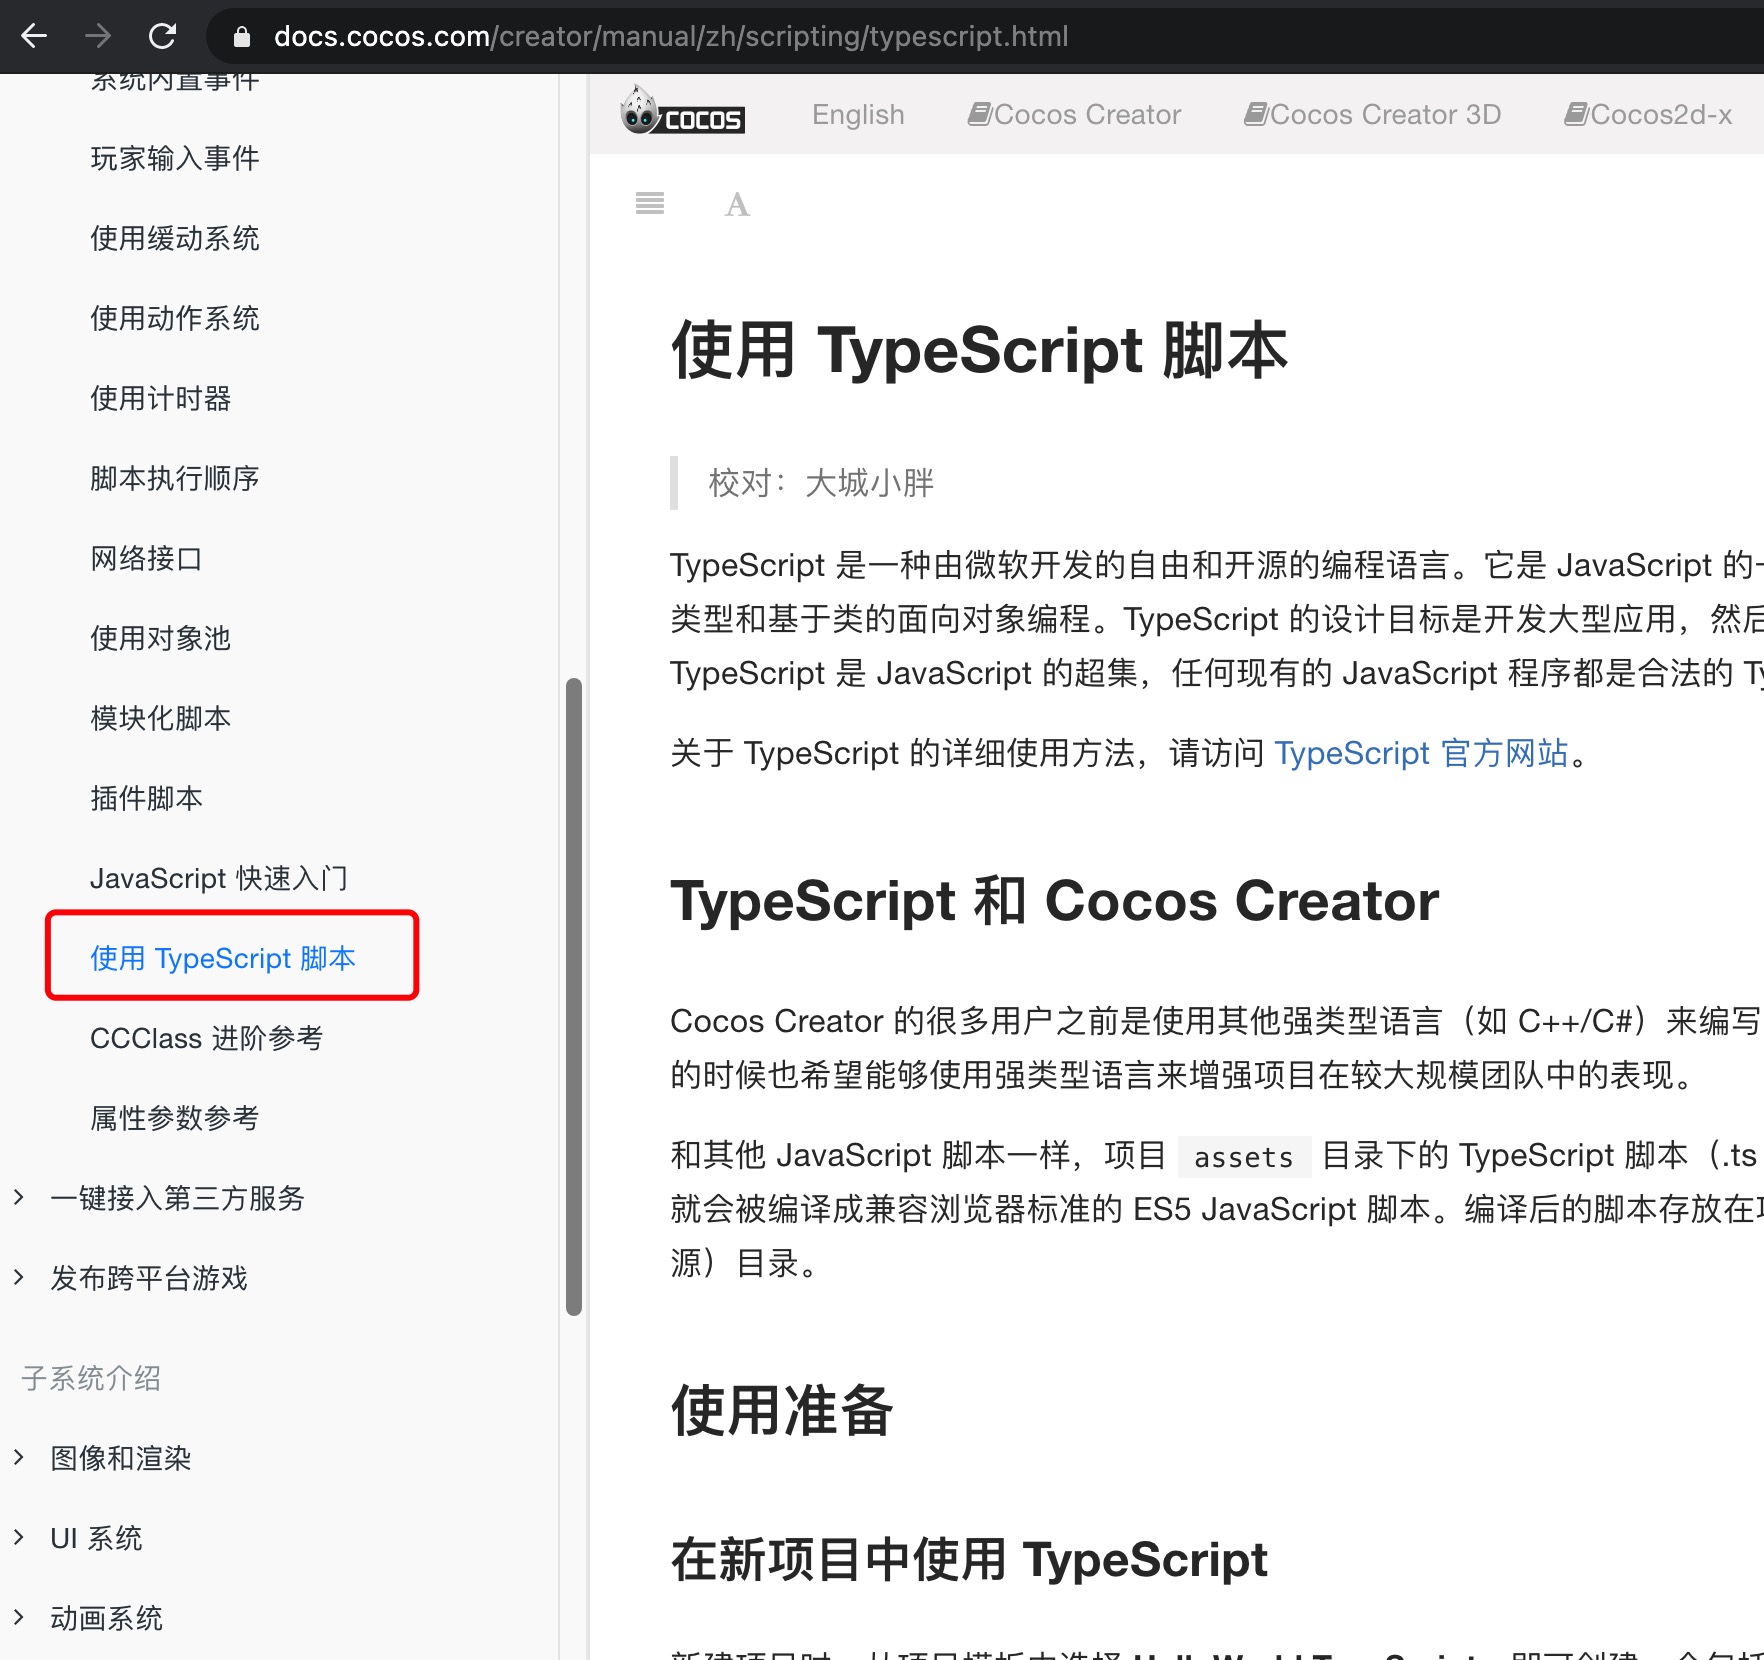Click the assets inline code text
The height and width of the screenshot is (1660, 1764).
(x=1244, y=1157)
